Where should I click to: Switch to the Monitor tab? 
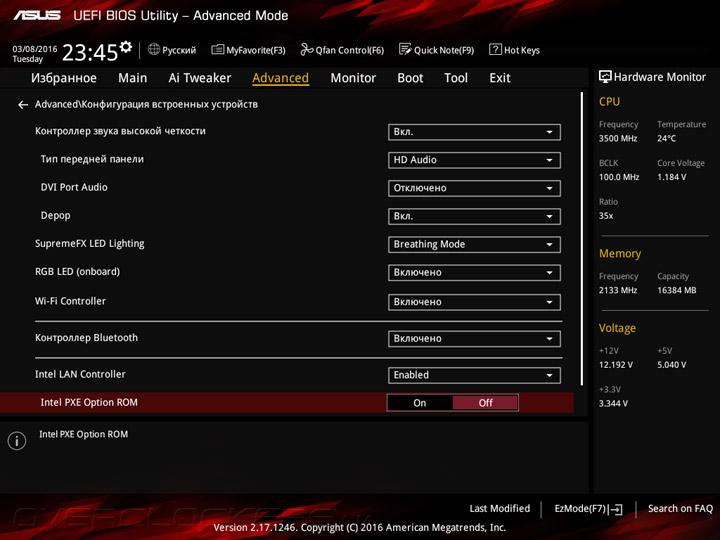[353, 78]
